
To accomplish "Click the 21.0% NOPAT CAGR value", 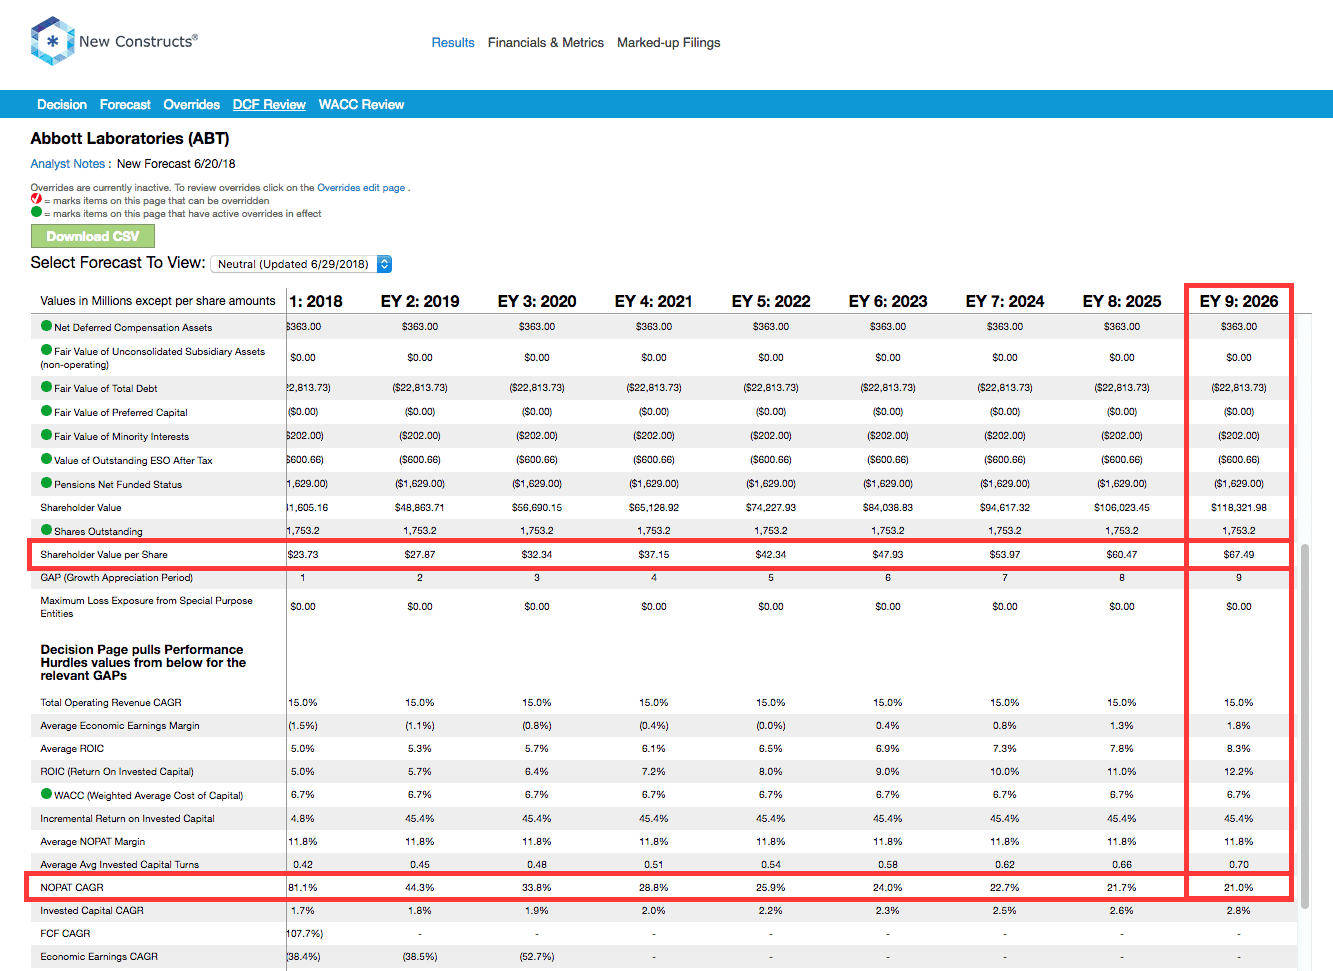I will tap(1238, 887).
